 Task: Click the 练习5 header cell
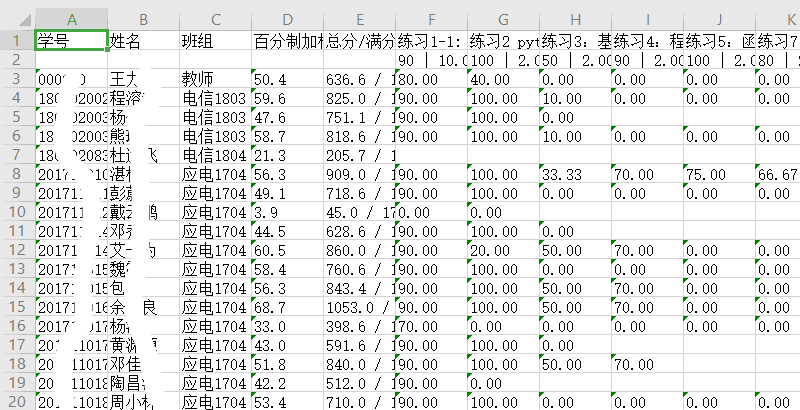tap(719, 40)
